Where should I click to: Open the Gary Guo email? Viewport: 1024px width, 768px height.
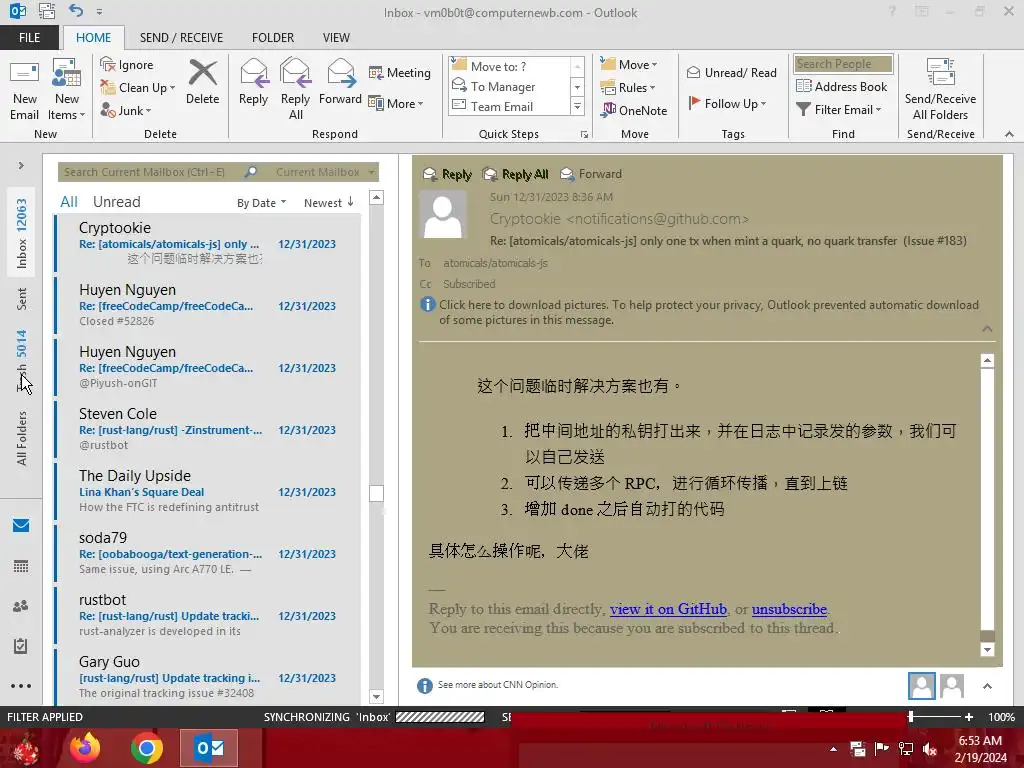(x=208, y=677)
